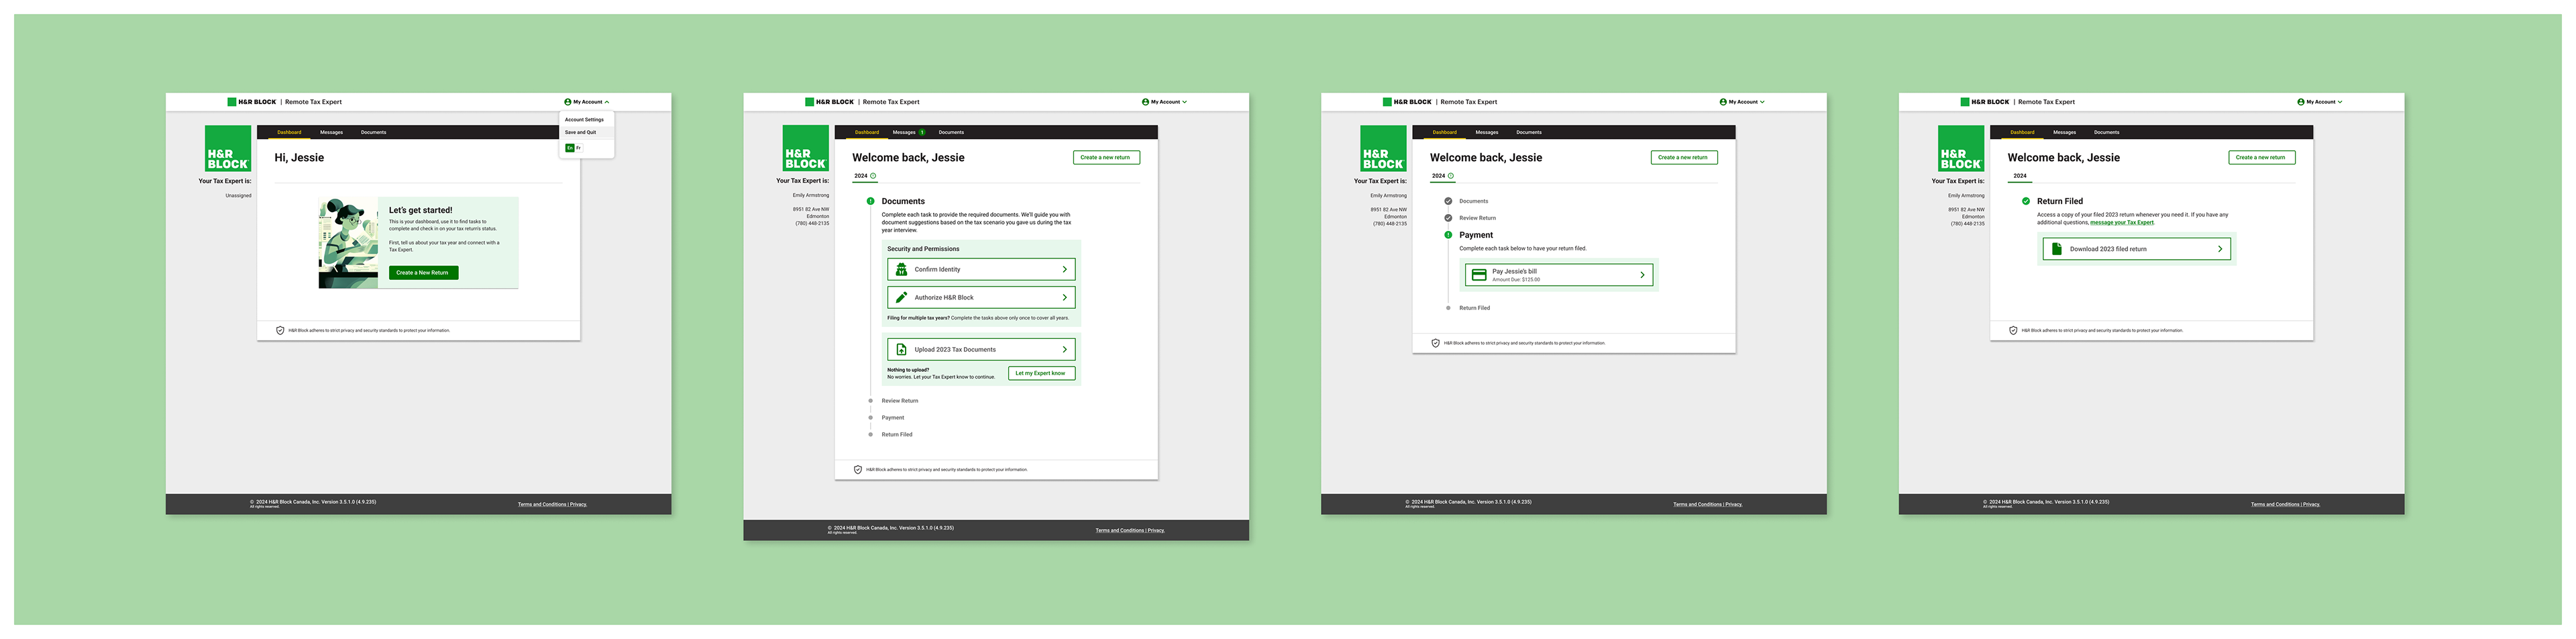
Task: Open My Account dropdown on Return Filed screen
Action: (x=2320, y=102)
